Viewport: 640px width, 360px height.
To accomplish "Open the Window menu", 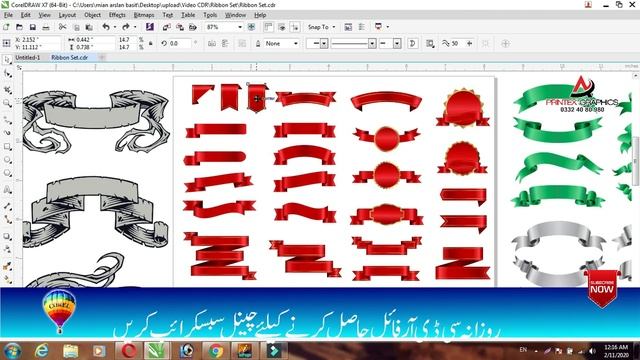I will pyautogui.click(x=236, y=15).
